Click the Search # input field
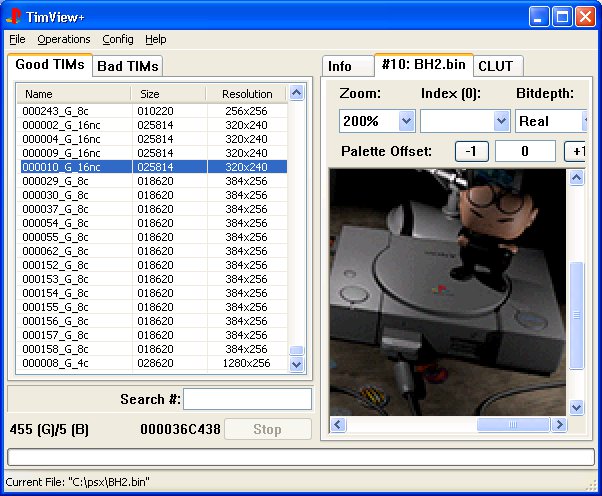 point(246,399)
